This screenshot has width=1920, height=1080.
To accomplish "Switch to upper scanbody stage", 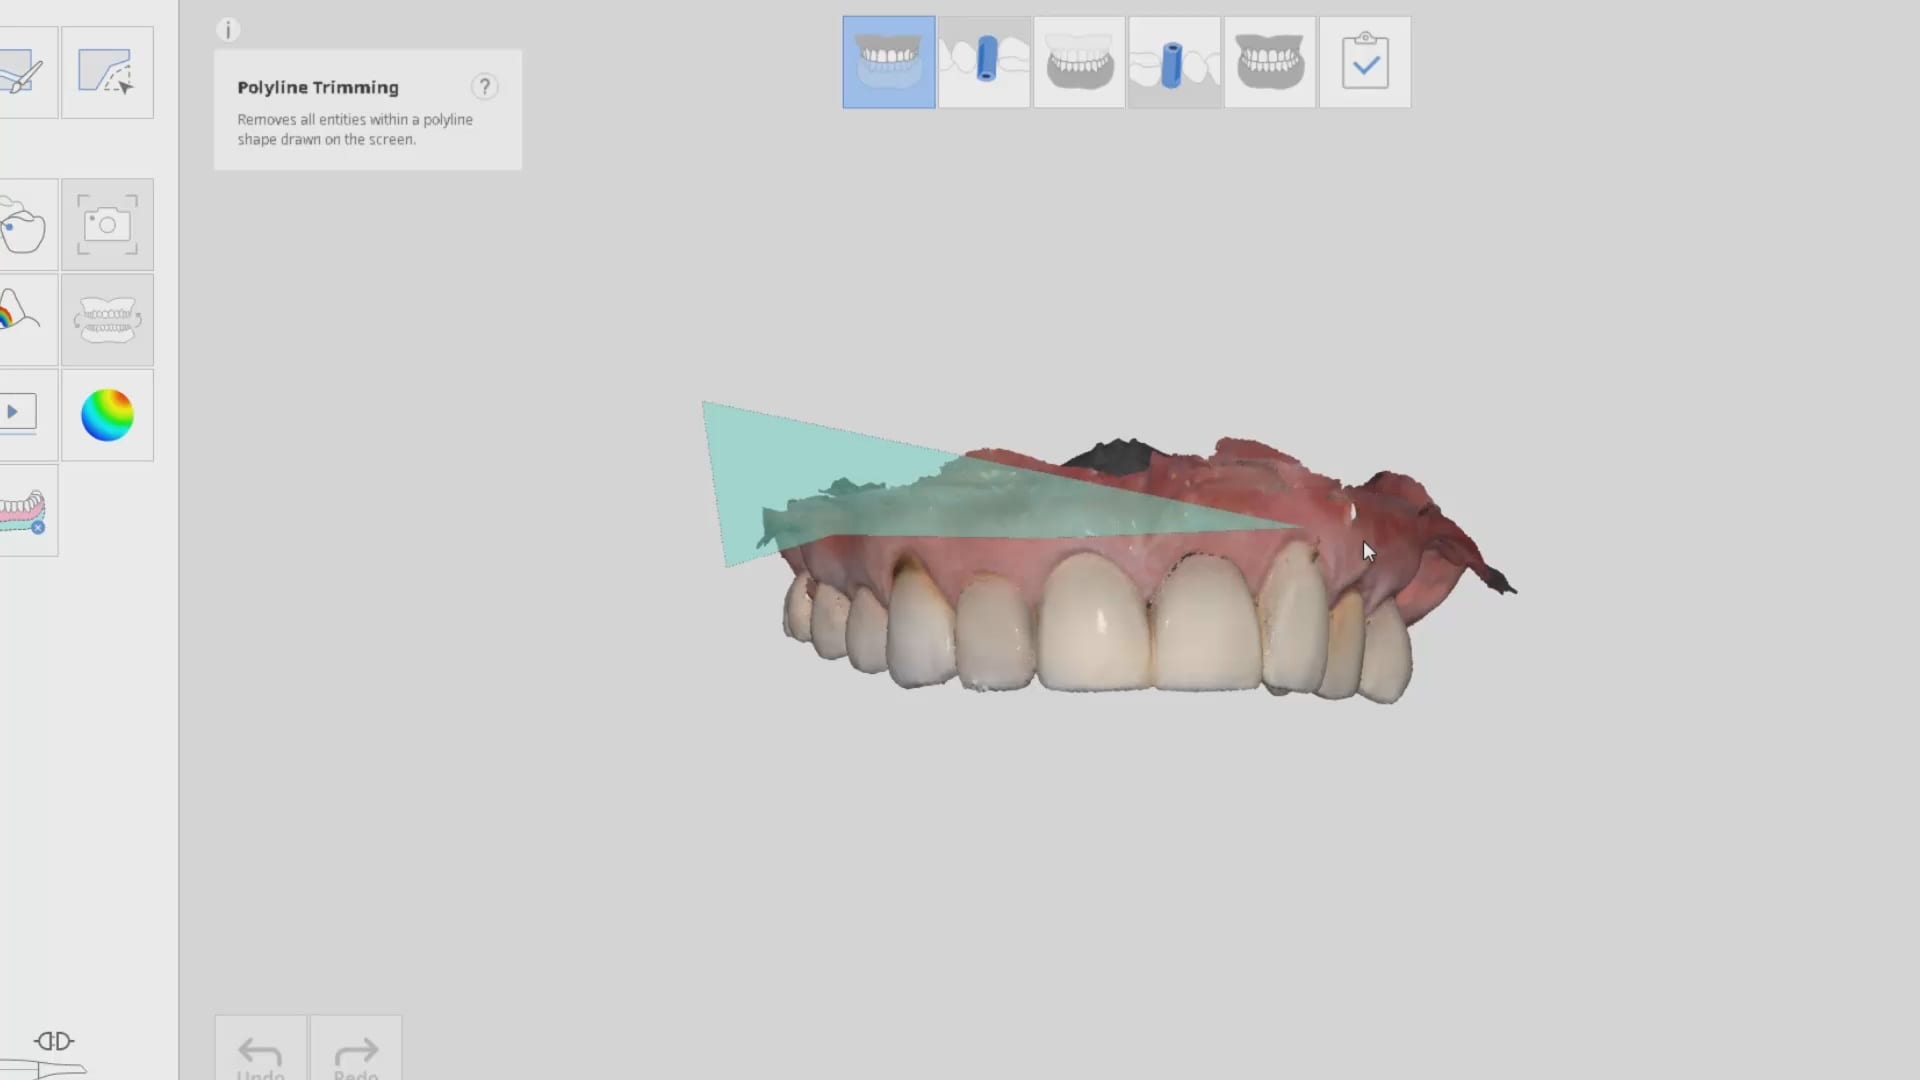I will click(984, 62).
